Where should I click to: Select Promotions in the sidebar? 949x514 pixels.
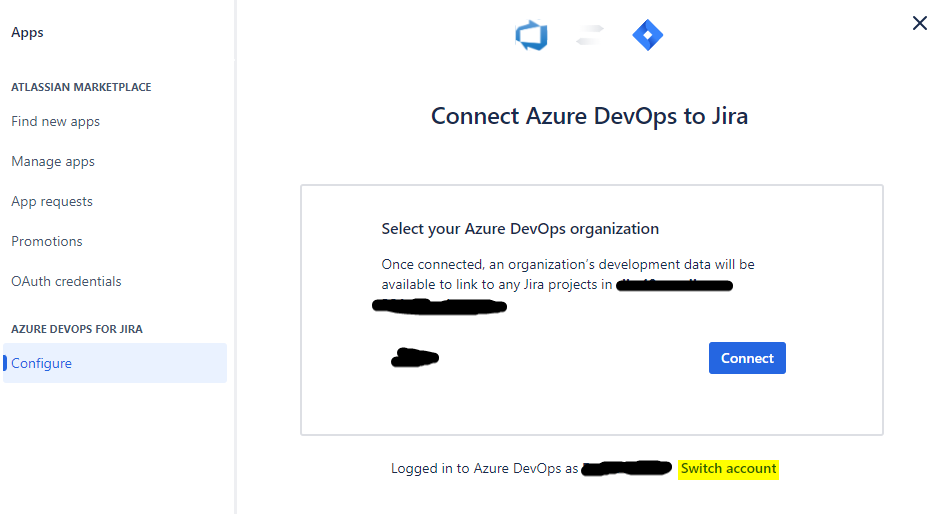pyautogui.click(x=47, y=241)
